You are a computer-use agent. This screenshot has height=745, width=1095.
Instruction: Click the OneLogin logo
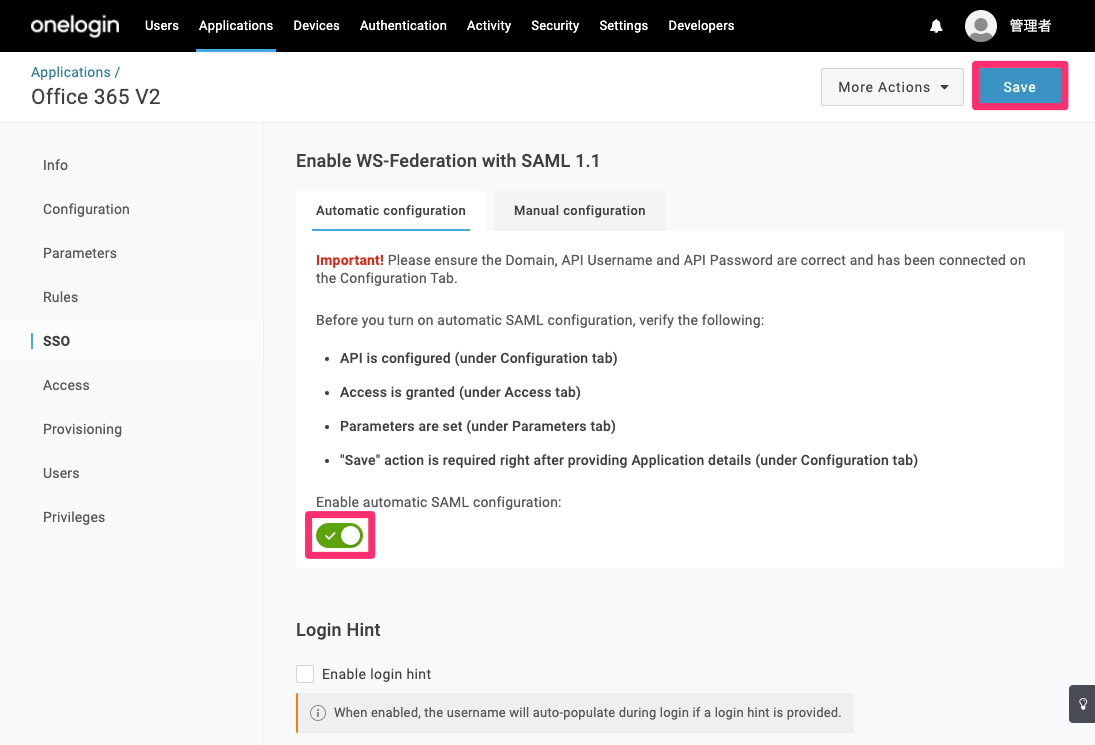[x=75, y=25]
